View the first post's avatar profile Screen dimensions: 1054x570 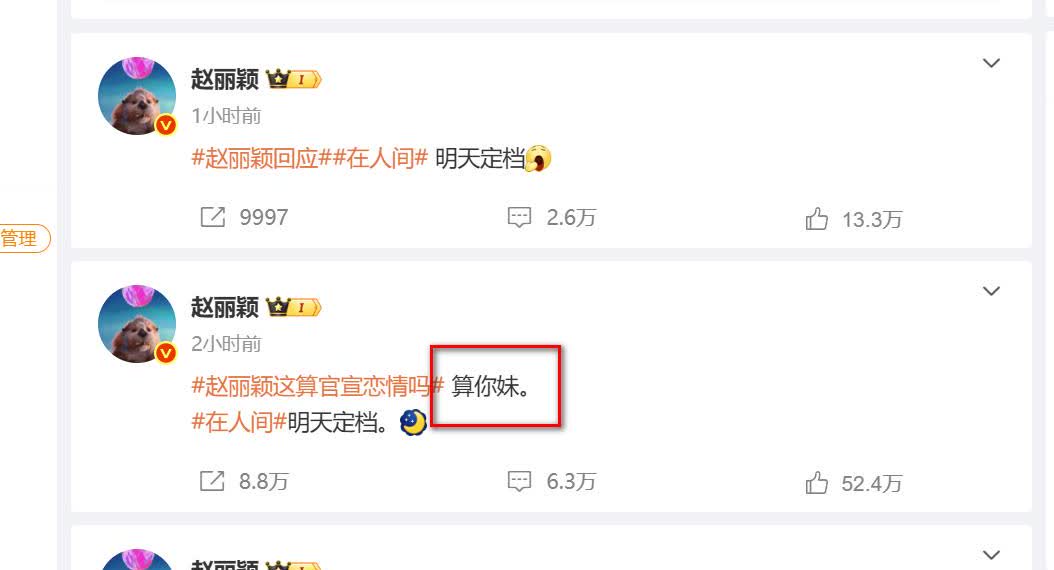coord(137,95)
